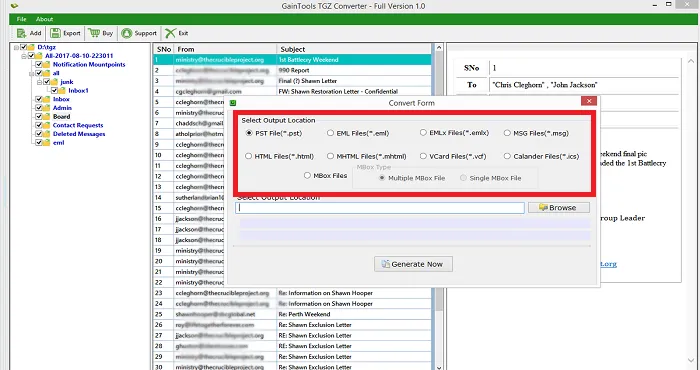Collapse the All-2017-08-10-223011 tree node
The height and width of the screenshot is (370, 700).
(x=24, y=56)
